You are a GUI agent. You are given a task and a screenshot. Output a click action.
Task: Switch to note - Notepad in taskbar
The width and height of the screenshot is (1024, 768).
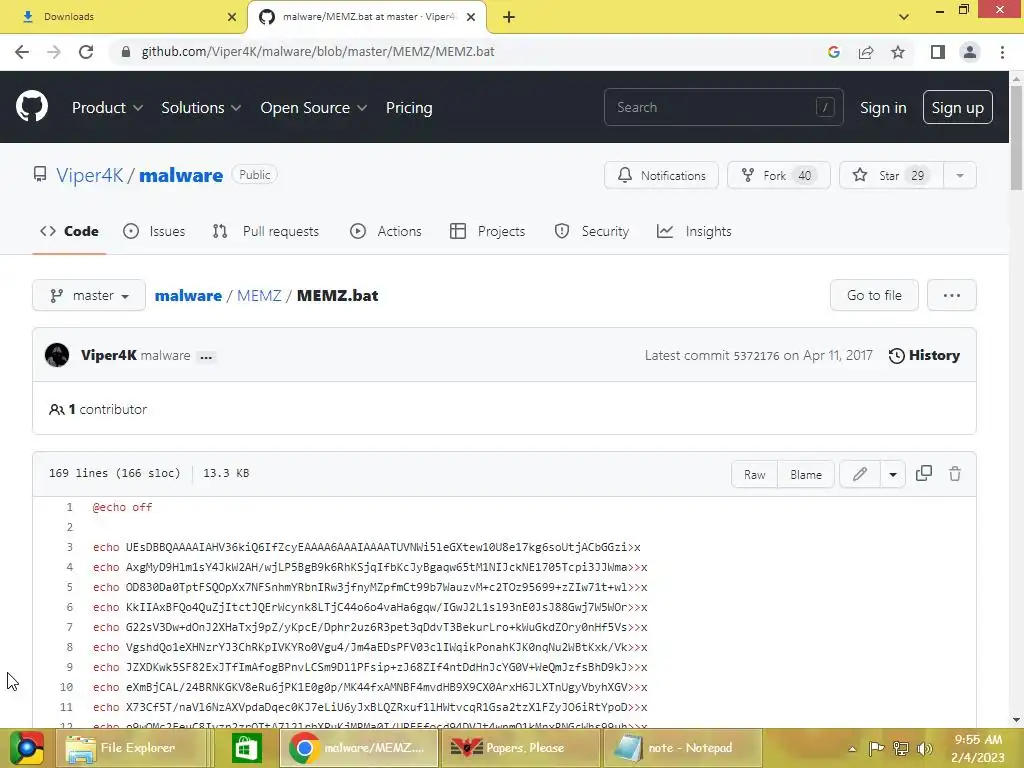(x=683, y=748)
